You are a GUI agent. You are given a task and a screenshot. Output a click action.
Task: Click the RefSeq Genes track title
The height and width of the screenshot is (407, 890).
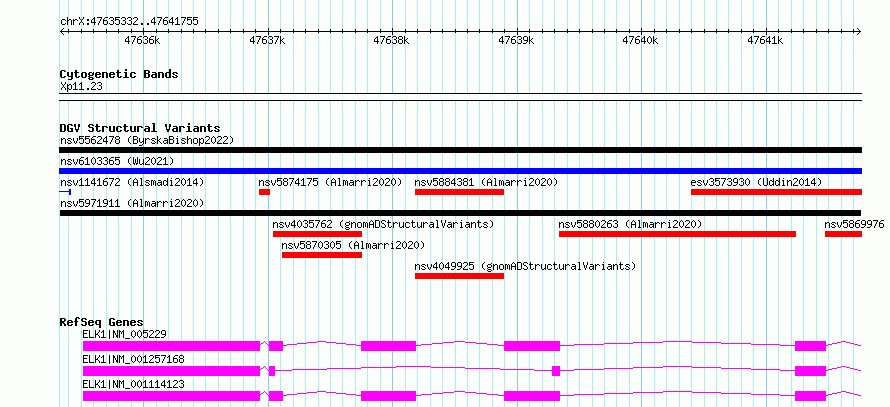pos(102,322)
